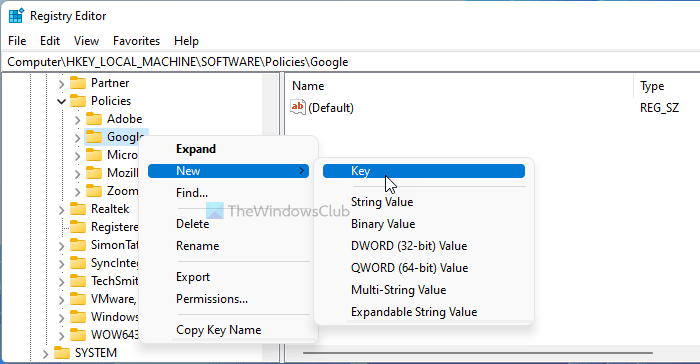Click the (Default) string value icon

pyautogui.click(x=298, y=108)
